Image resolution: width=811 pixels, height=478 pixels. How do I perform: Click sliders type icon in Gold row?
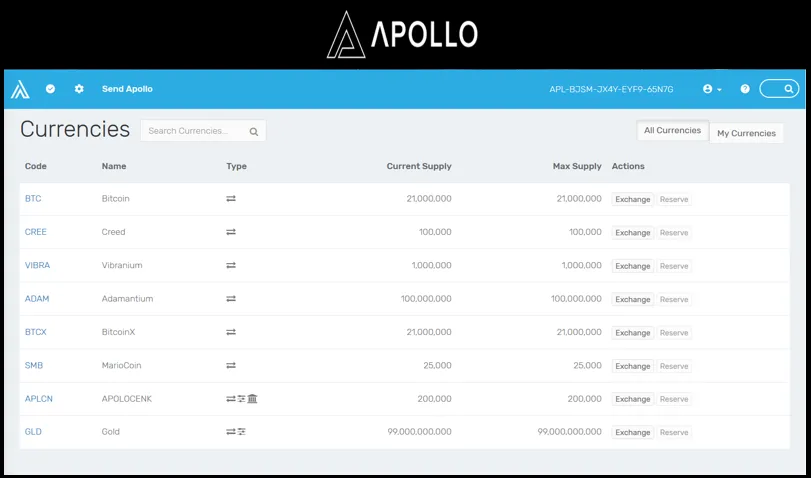pos(242,431)
